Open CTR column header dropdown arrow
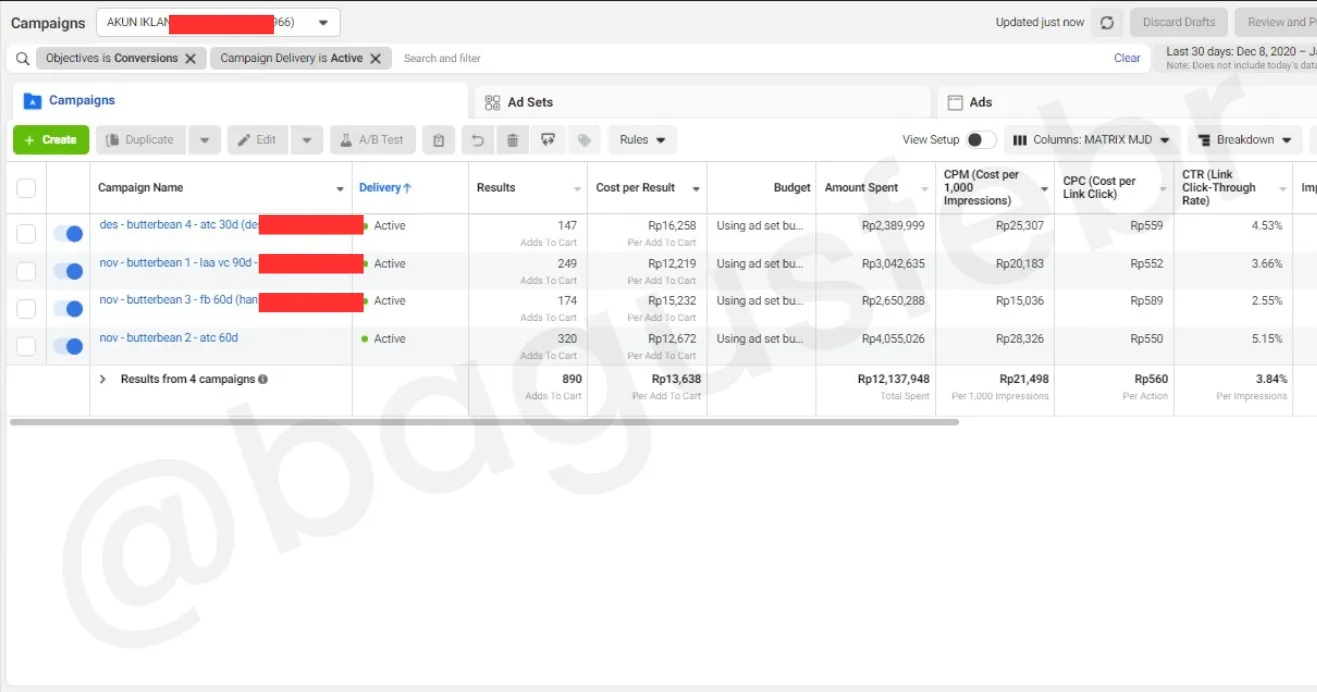 (x=1283, y=189)
